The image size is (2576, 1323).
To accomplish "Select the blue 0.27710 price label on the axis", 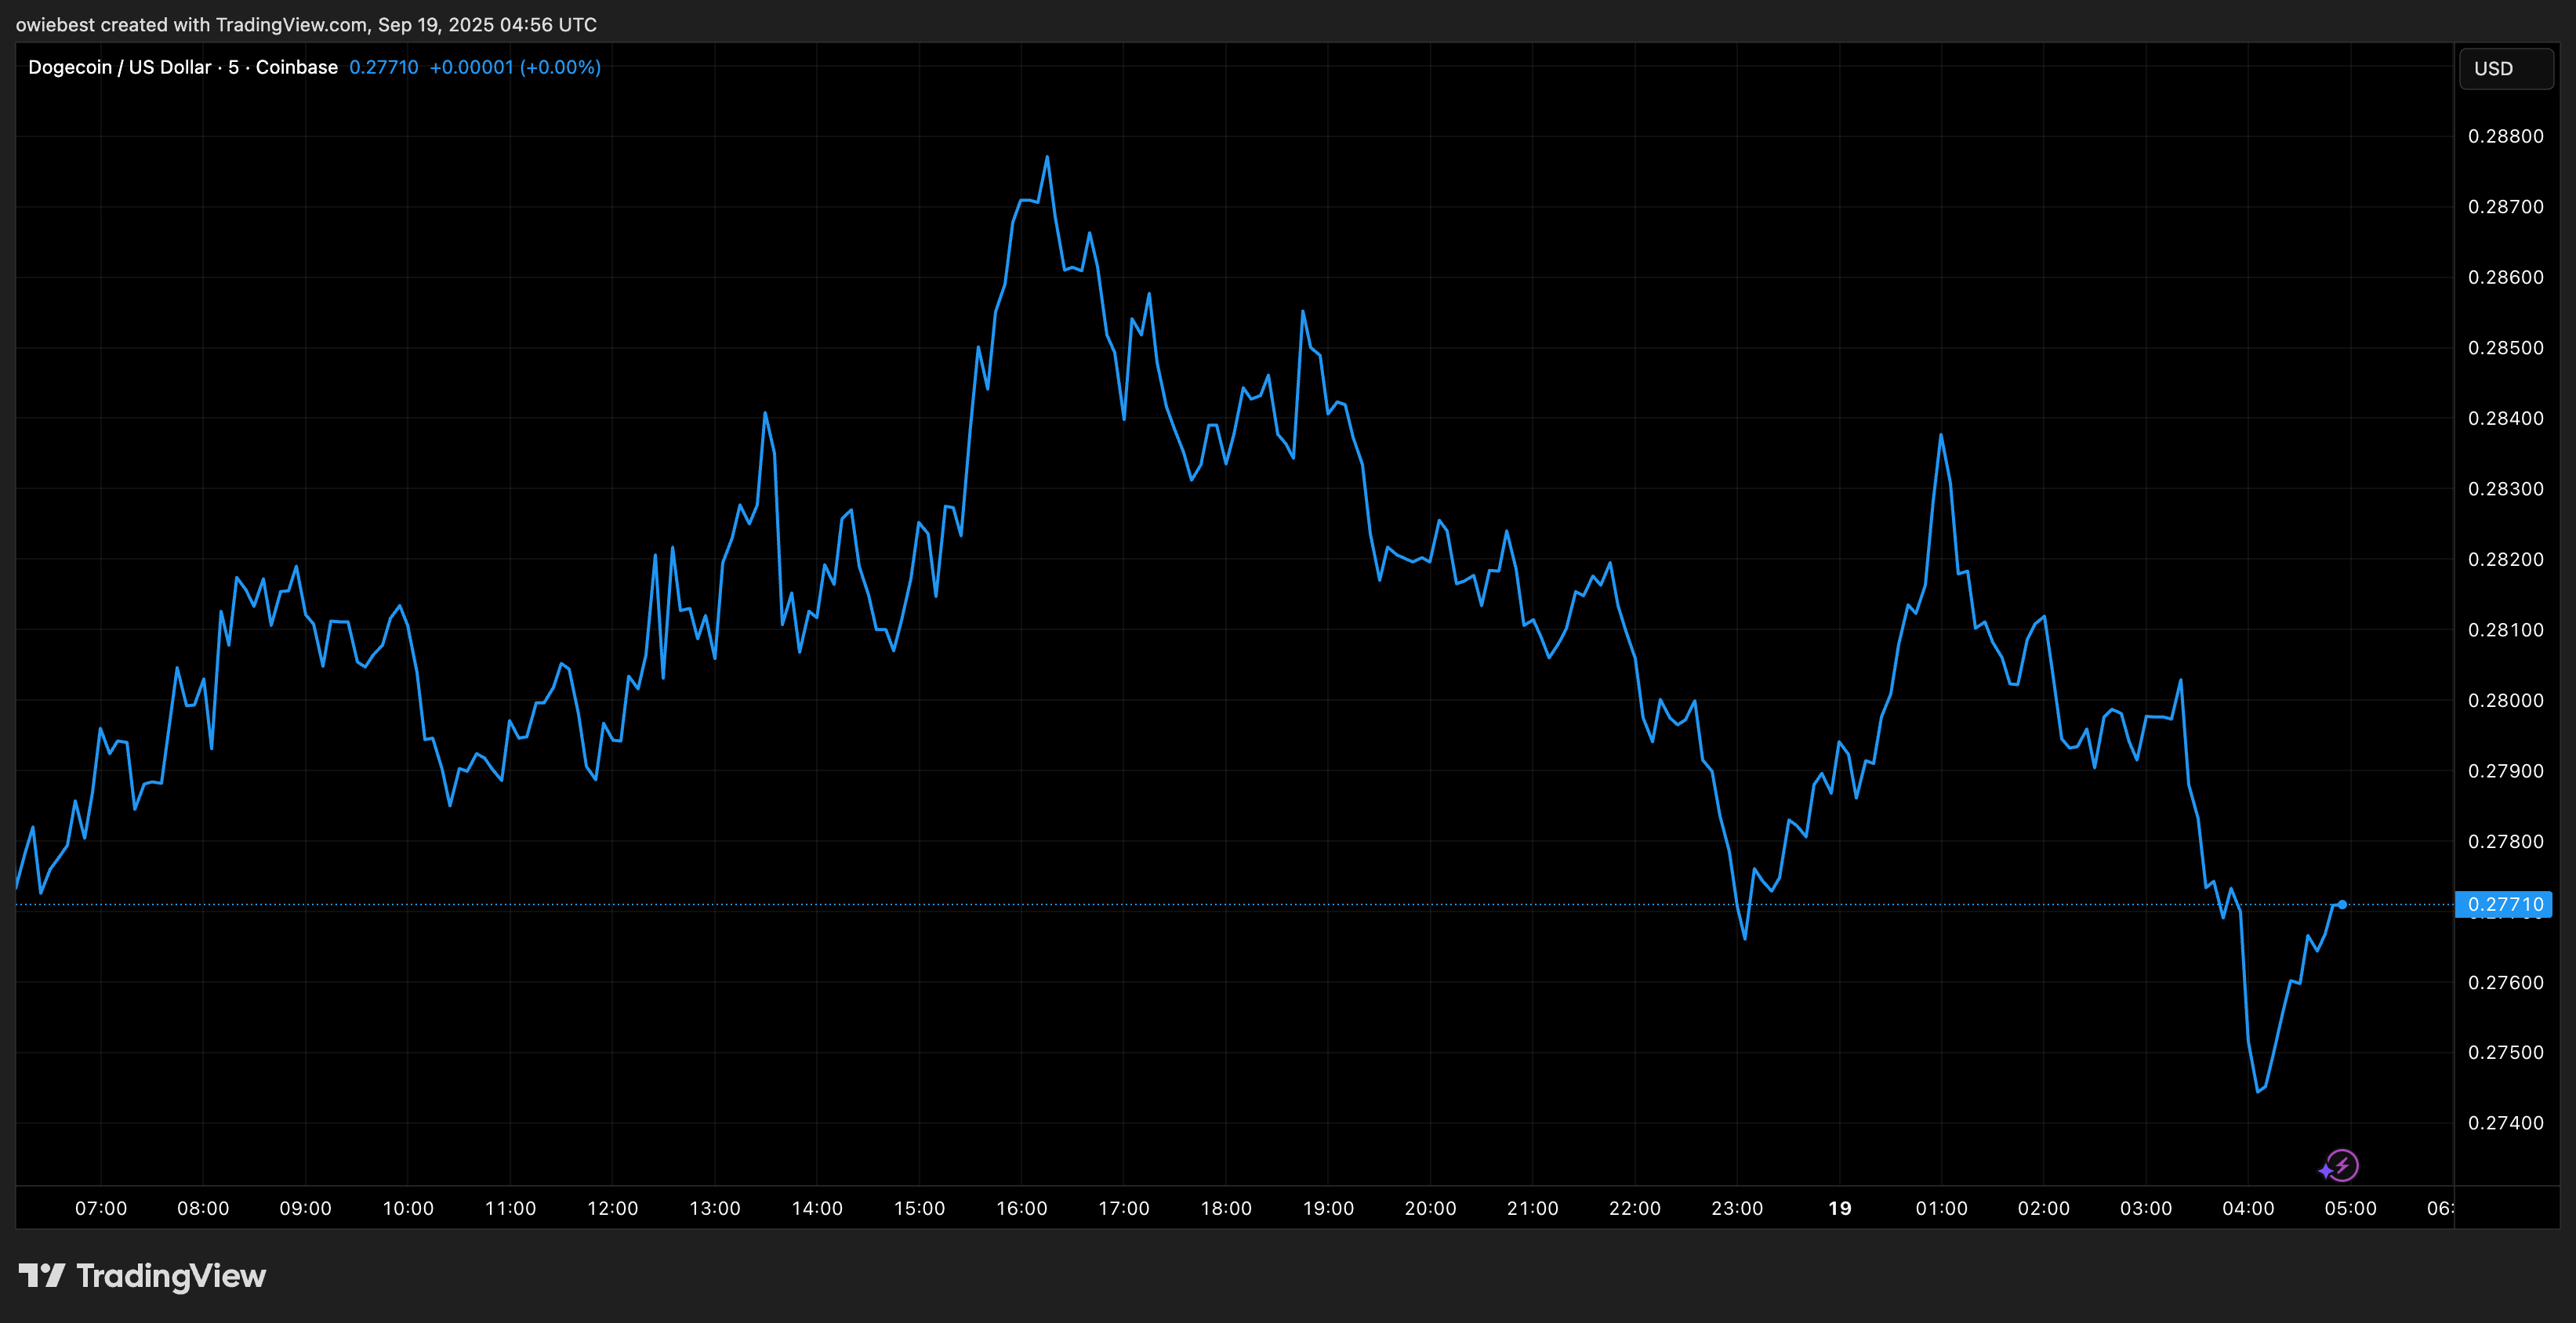I will point(2504,904).
